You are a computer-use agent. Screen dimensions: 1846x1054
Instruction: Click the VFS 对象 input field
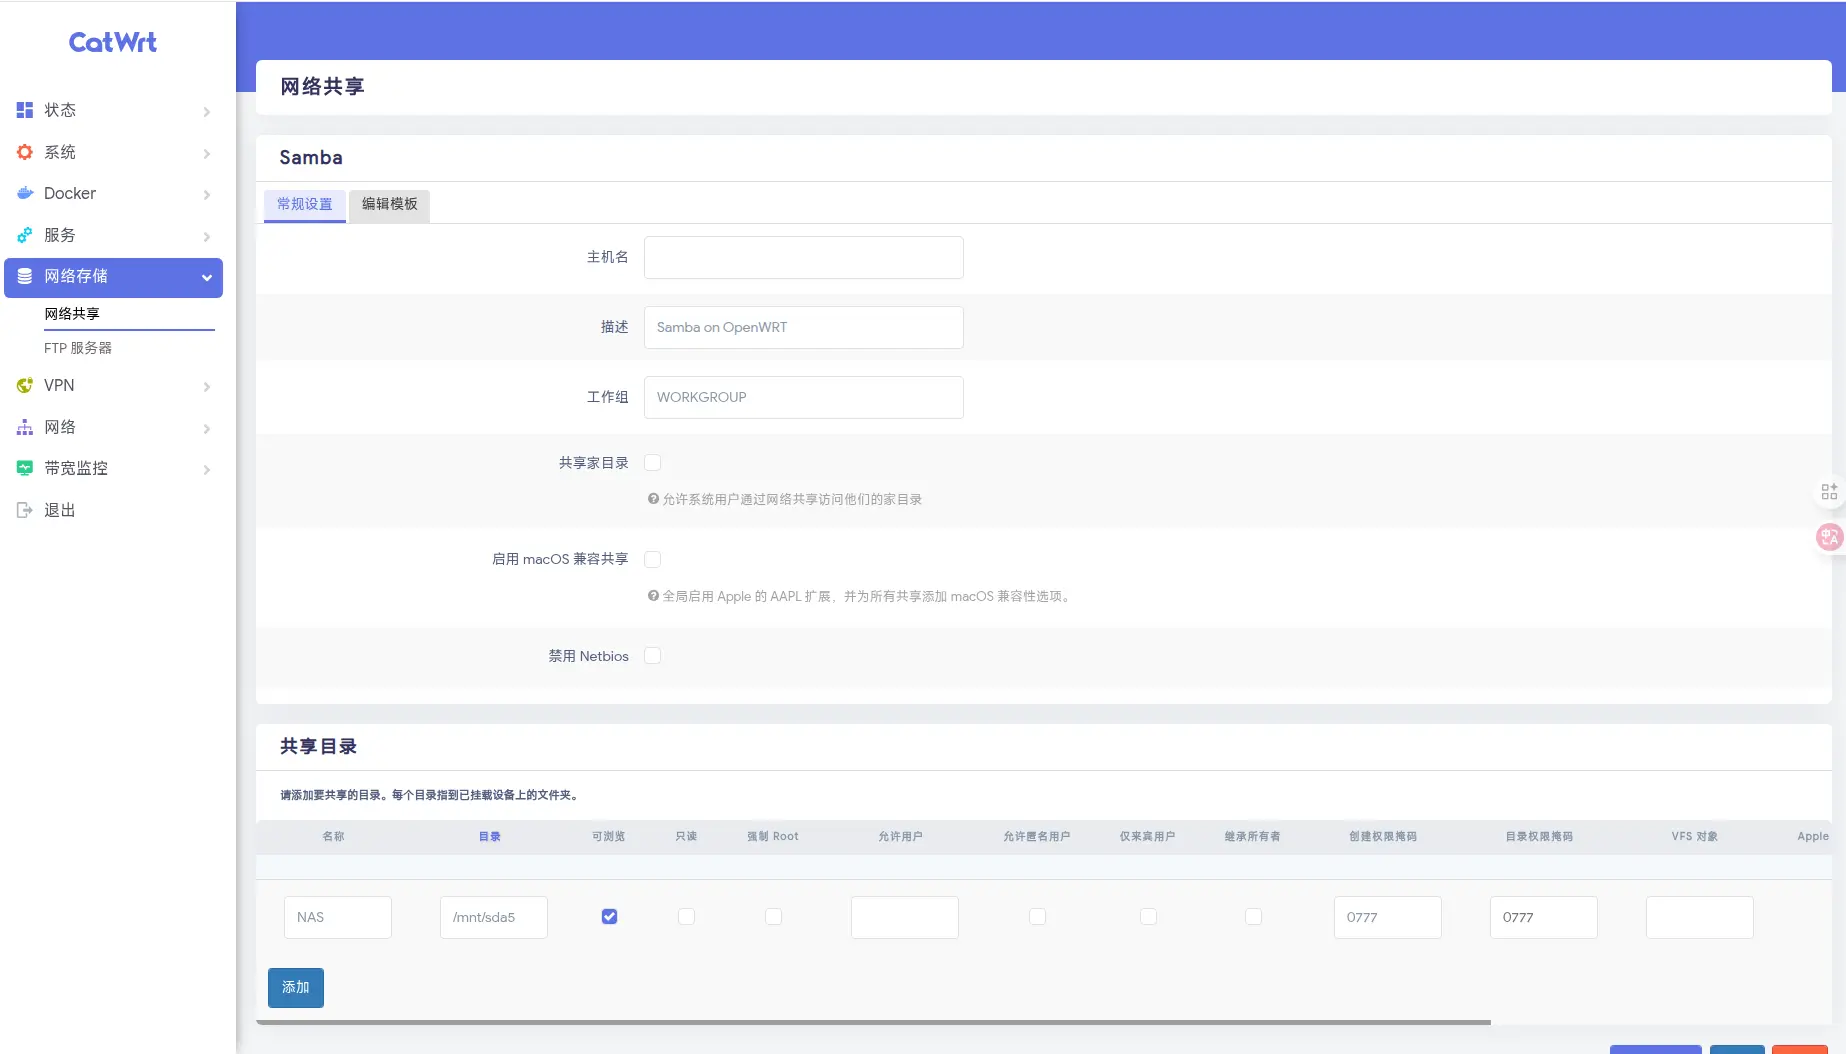pos(1700,917)
